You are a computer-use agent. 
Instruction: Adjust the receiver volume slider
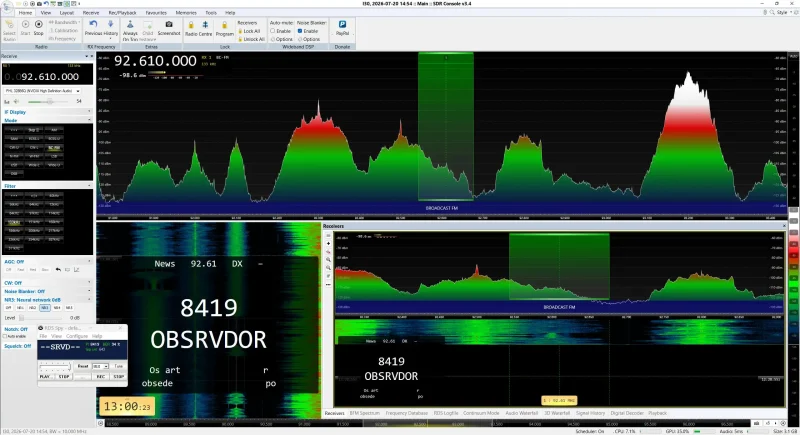pos(50,101)
